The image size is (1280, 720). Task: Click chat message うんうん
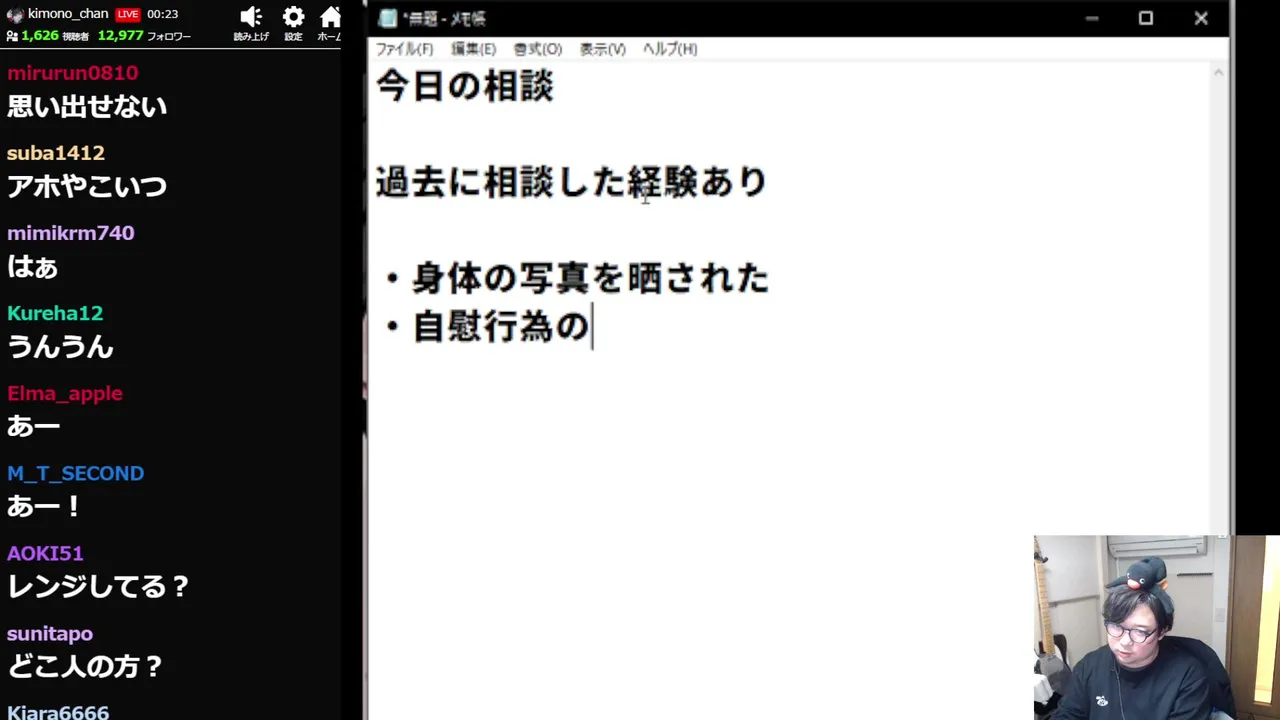(x=60, y=346)
